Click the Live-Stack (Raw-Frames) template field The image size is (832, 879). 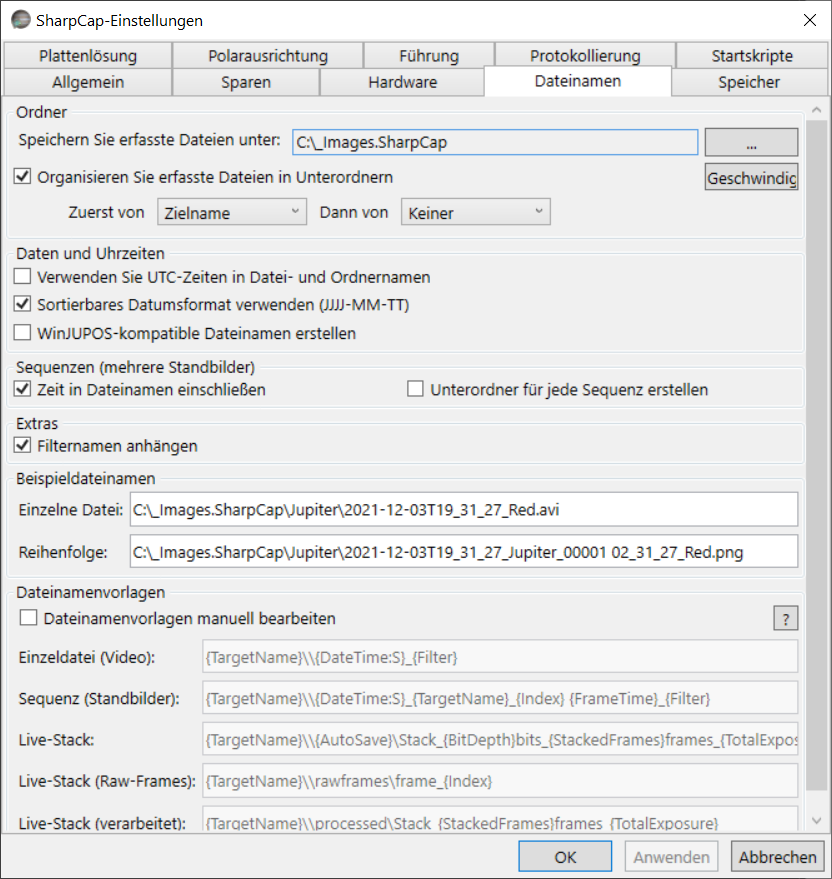(x=500, y=781)
